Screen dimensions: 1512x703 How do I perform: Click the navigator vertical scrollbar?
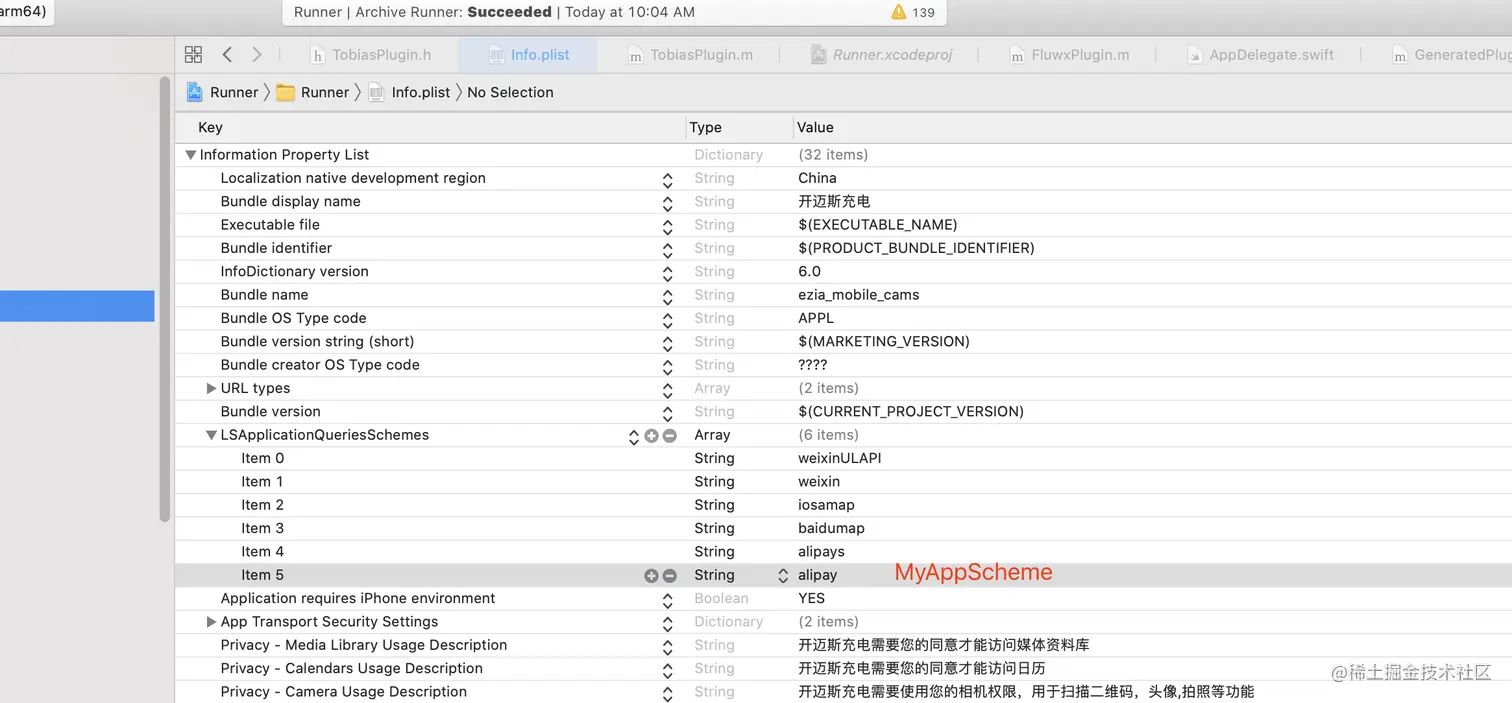click(165, 298)
